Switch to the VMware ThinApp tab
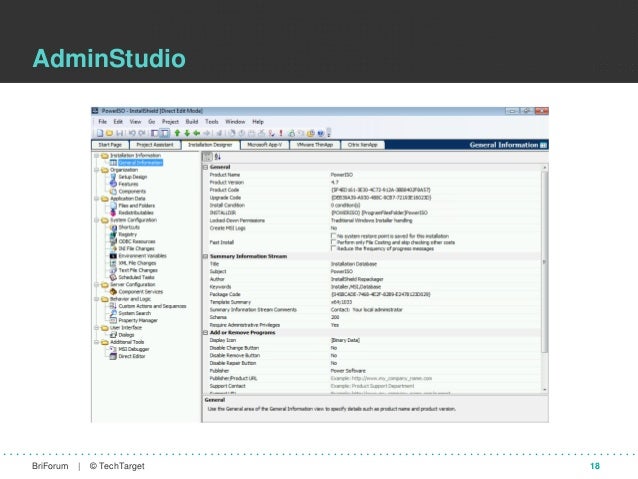This screenshot has height=479, width=638. [315, 145]
